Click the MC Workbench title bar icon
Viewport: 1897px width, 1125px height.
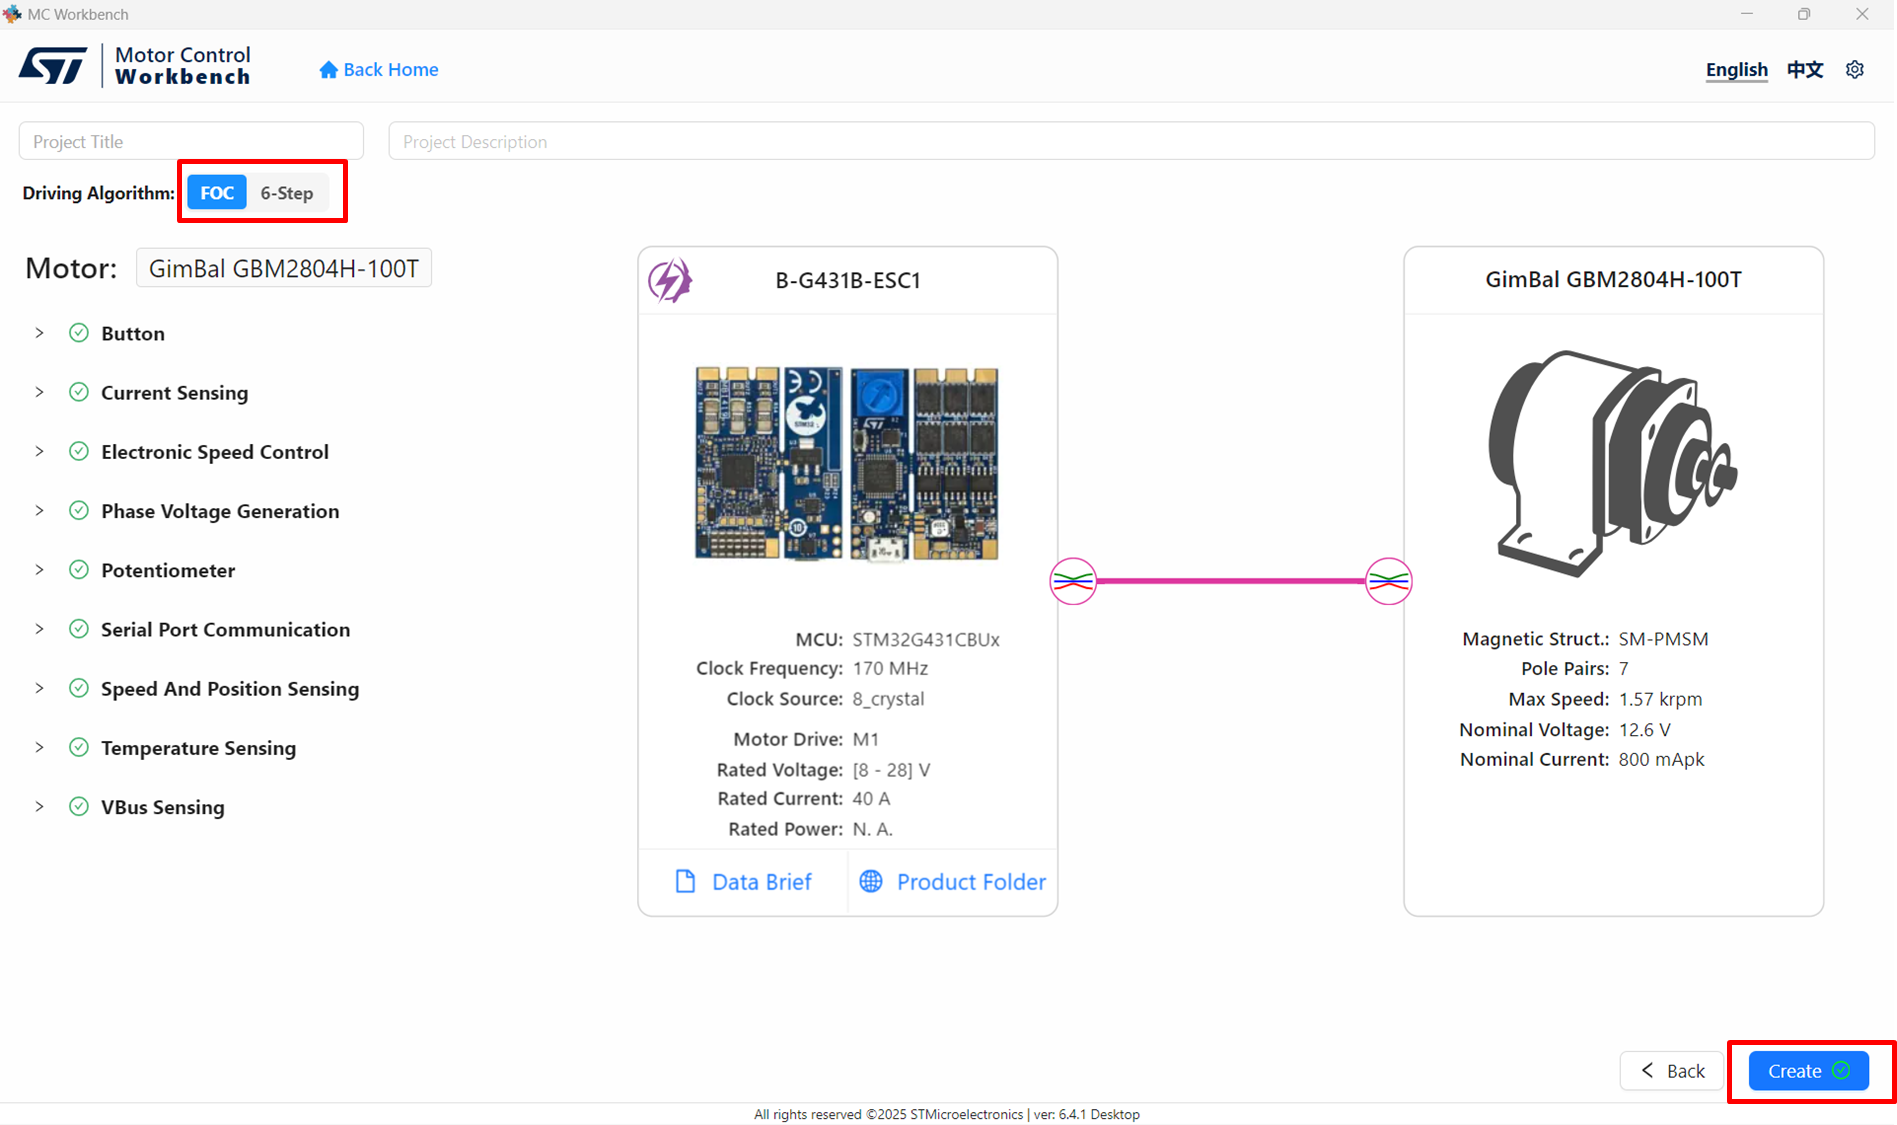(x=12, y=14)
